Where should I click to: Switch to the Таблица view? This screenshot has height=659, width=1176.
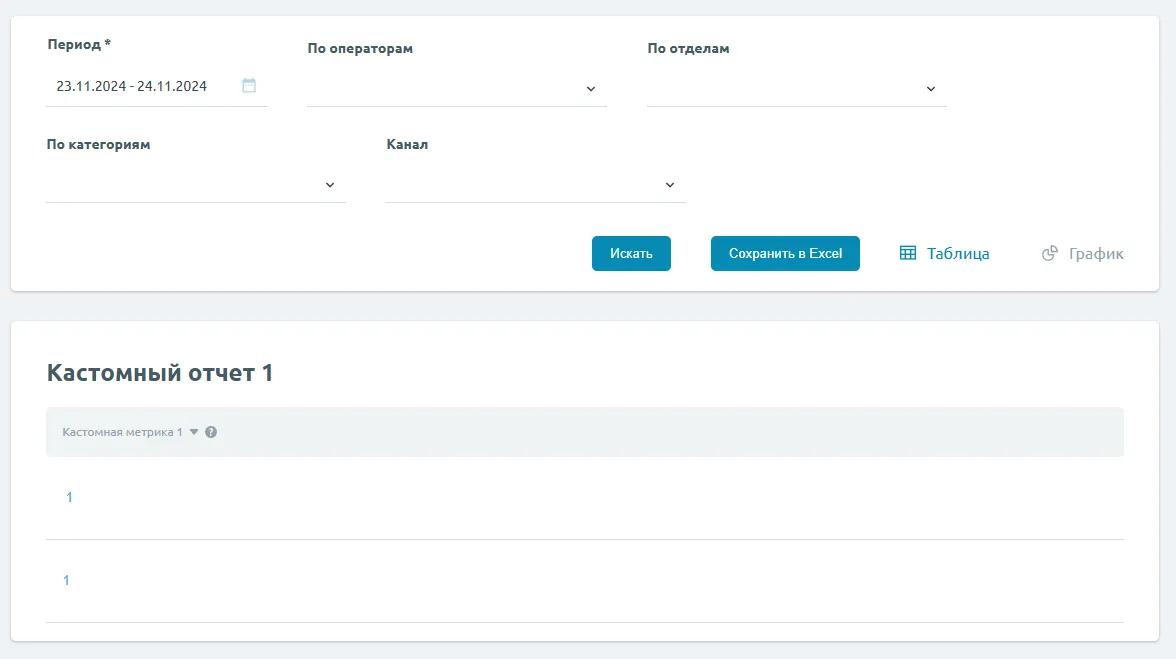tap(957, 254)
